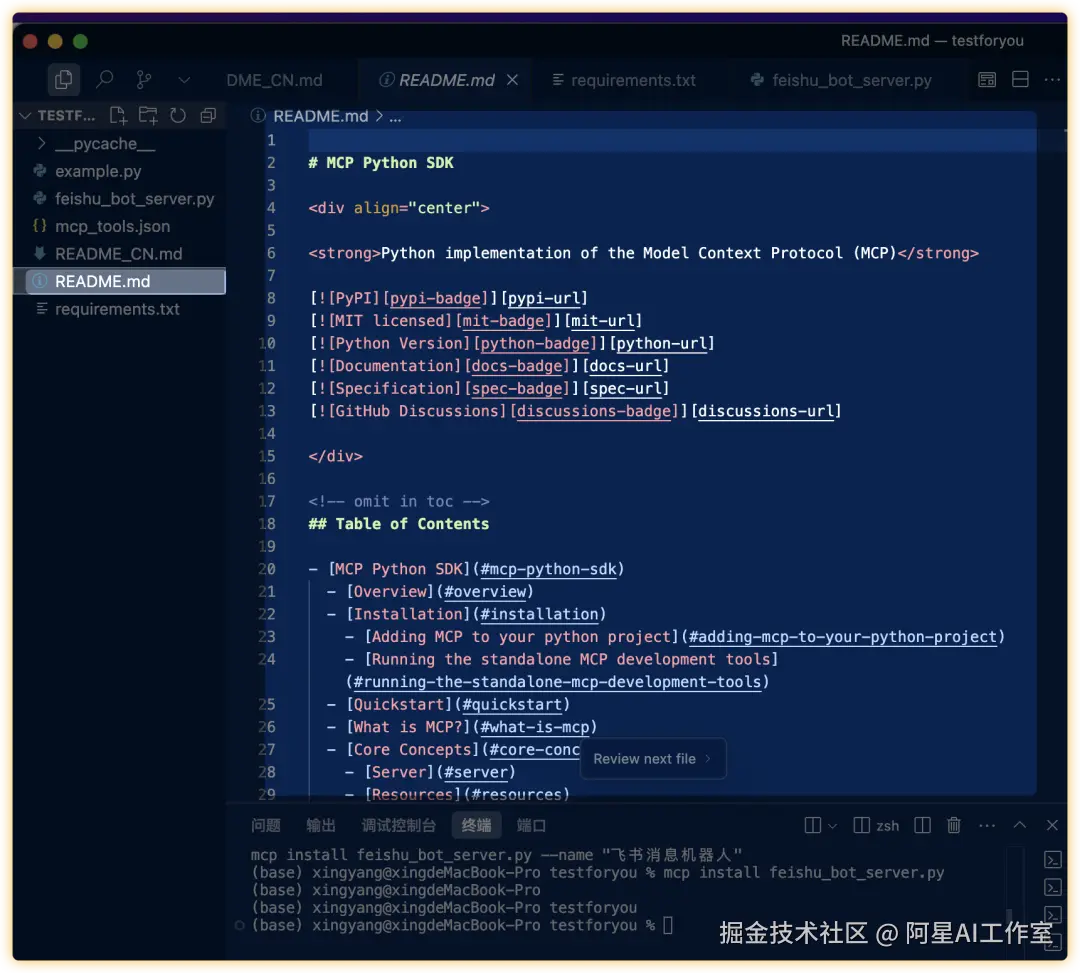Close the terminal panel

pyautogui.click(x=1052, y=825)
